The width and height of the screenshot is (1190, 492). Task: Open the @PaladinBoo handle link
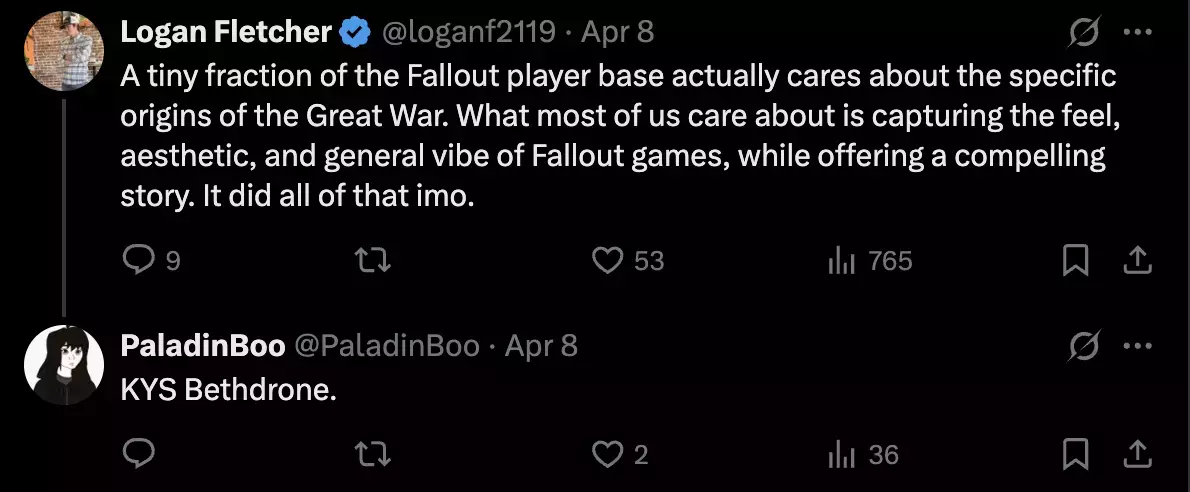click(x=386, y=346)
